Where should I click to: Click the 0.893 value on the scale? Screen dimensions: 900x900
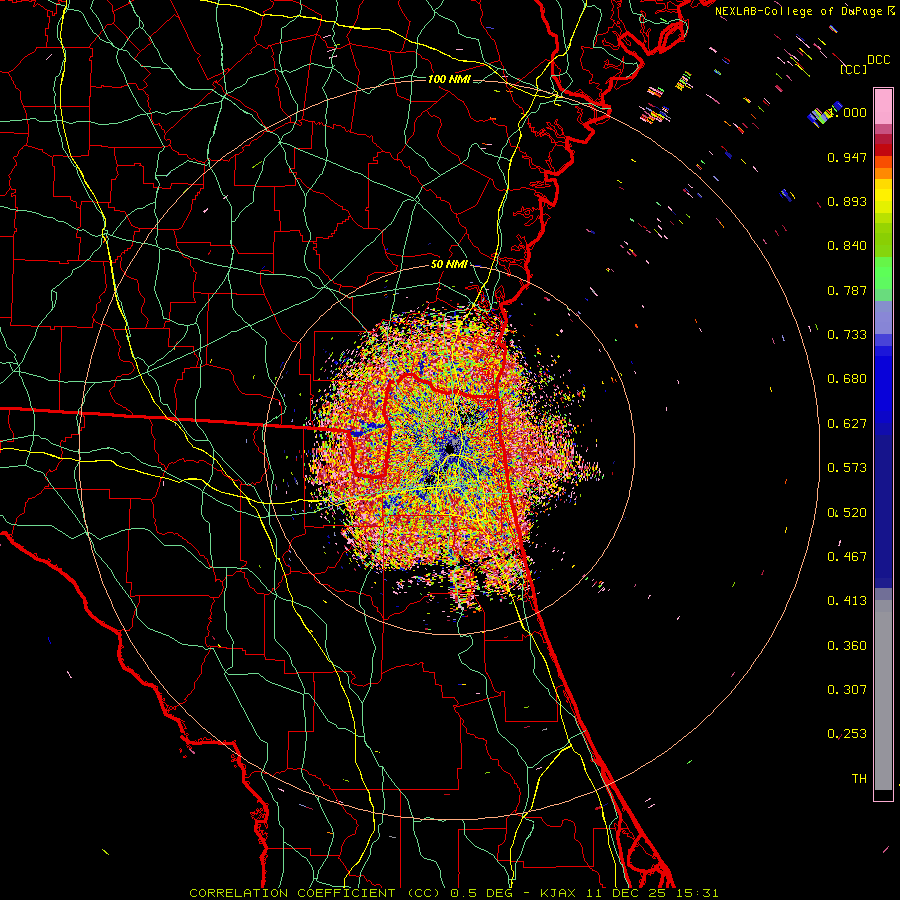847,201
